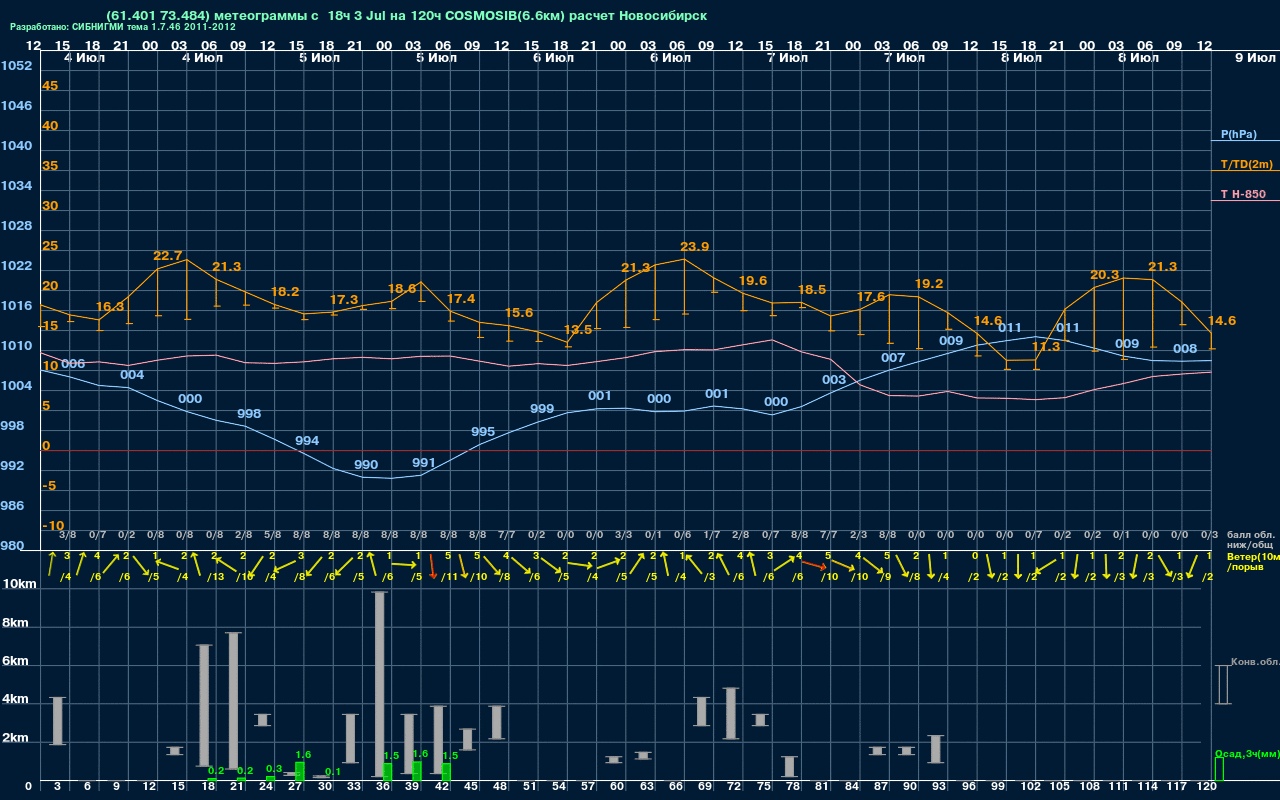
Task: Click the 995 pressure label
Action: pyautogui.click(x=483, y=432)
